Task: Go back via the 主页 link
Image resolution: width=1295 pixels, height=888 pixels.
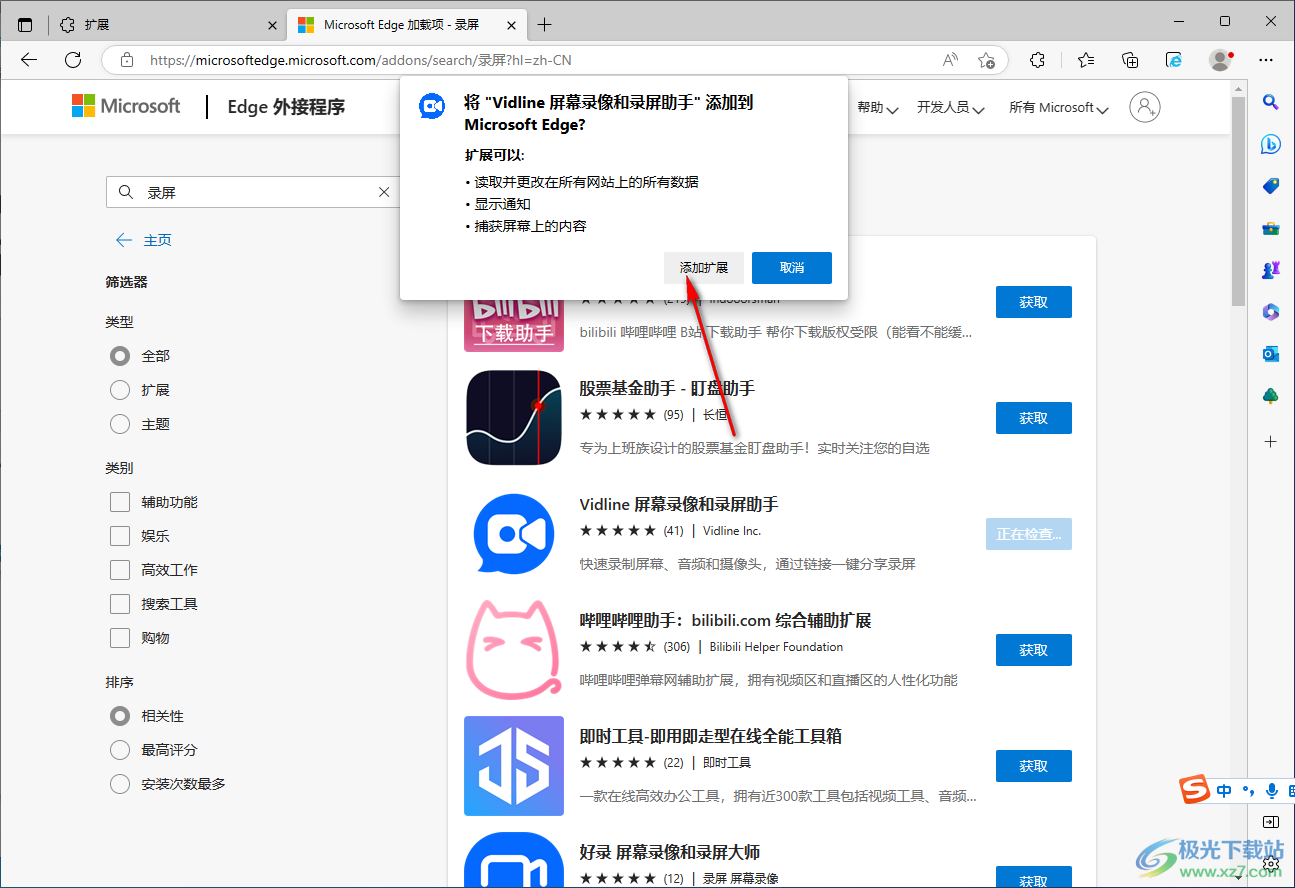Action: (144, 240)
